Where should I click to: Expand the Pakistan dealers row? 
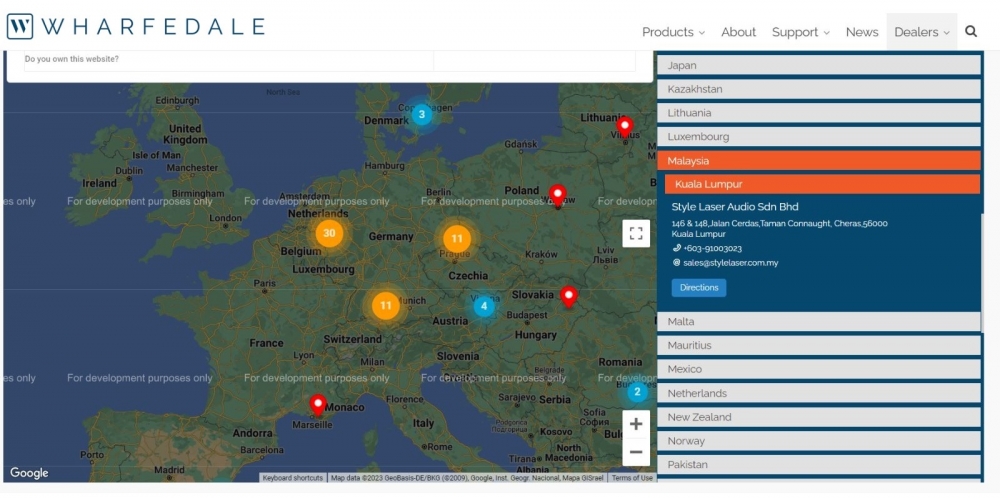coord(819,465)
